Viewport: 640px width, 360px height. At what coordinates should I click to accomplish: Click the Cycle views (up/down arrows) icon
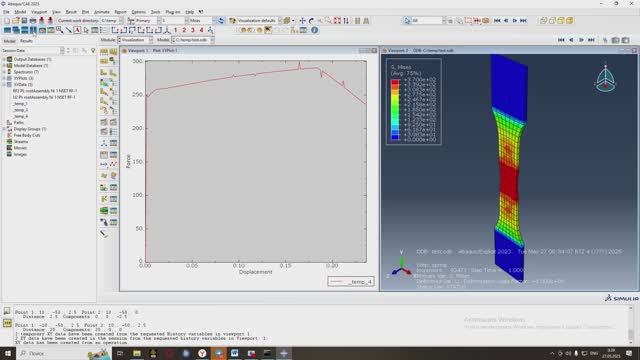[346, 20]
